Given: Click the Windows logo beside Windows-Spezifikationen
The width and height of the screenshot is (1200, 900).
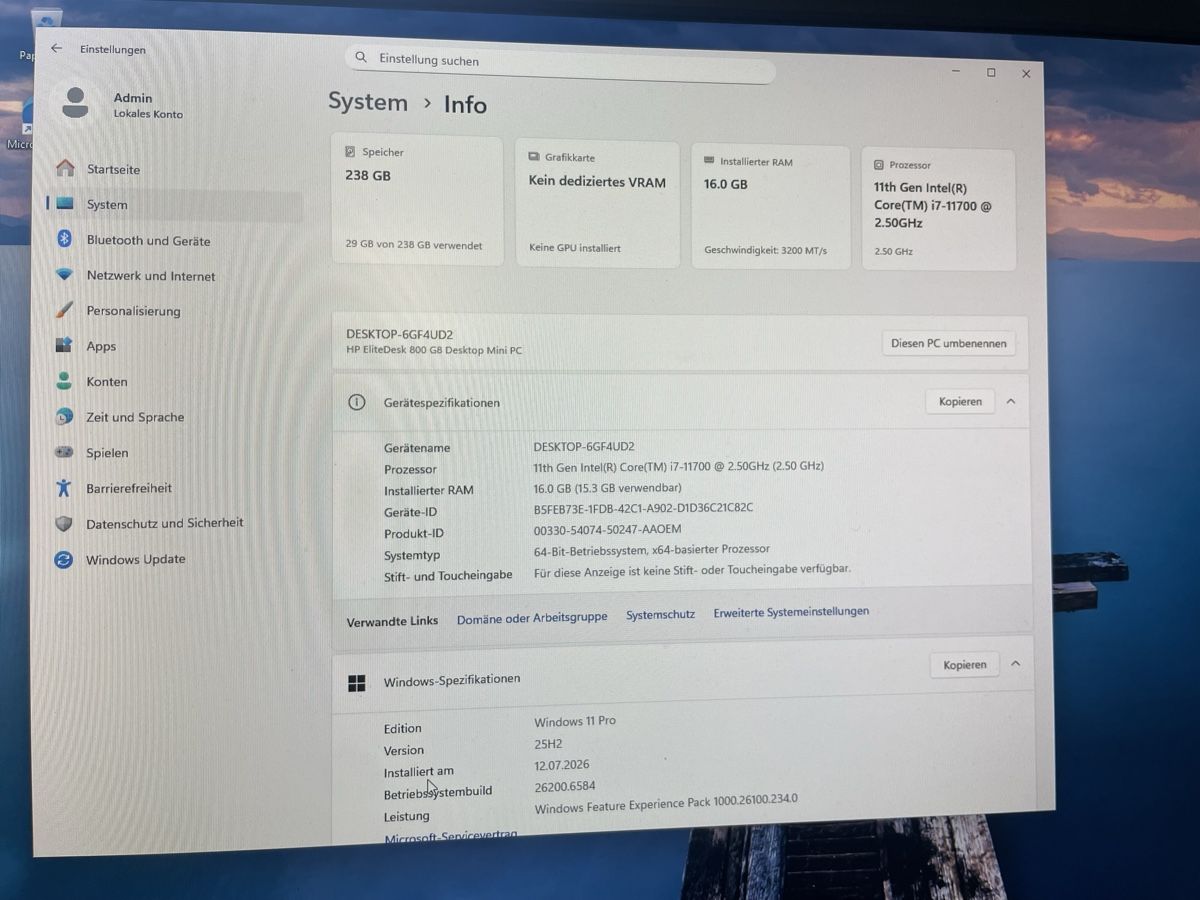Looking at the screenshot, I should (x=356, y=683).
